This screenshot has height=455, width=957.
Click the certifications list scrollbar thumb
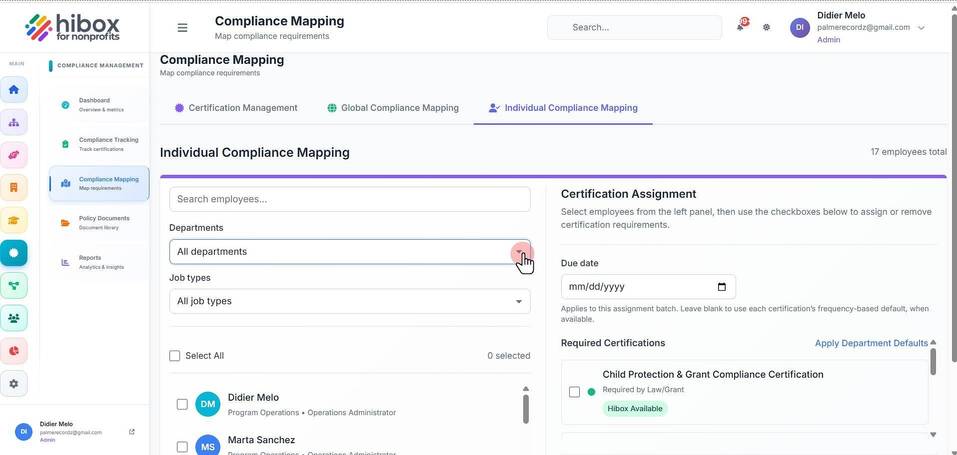(x=933, y=362)
